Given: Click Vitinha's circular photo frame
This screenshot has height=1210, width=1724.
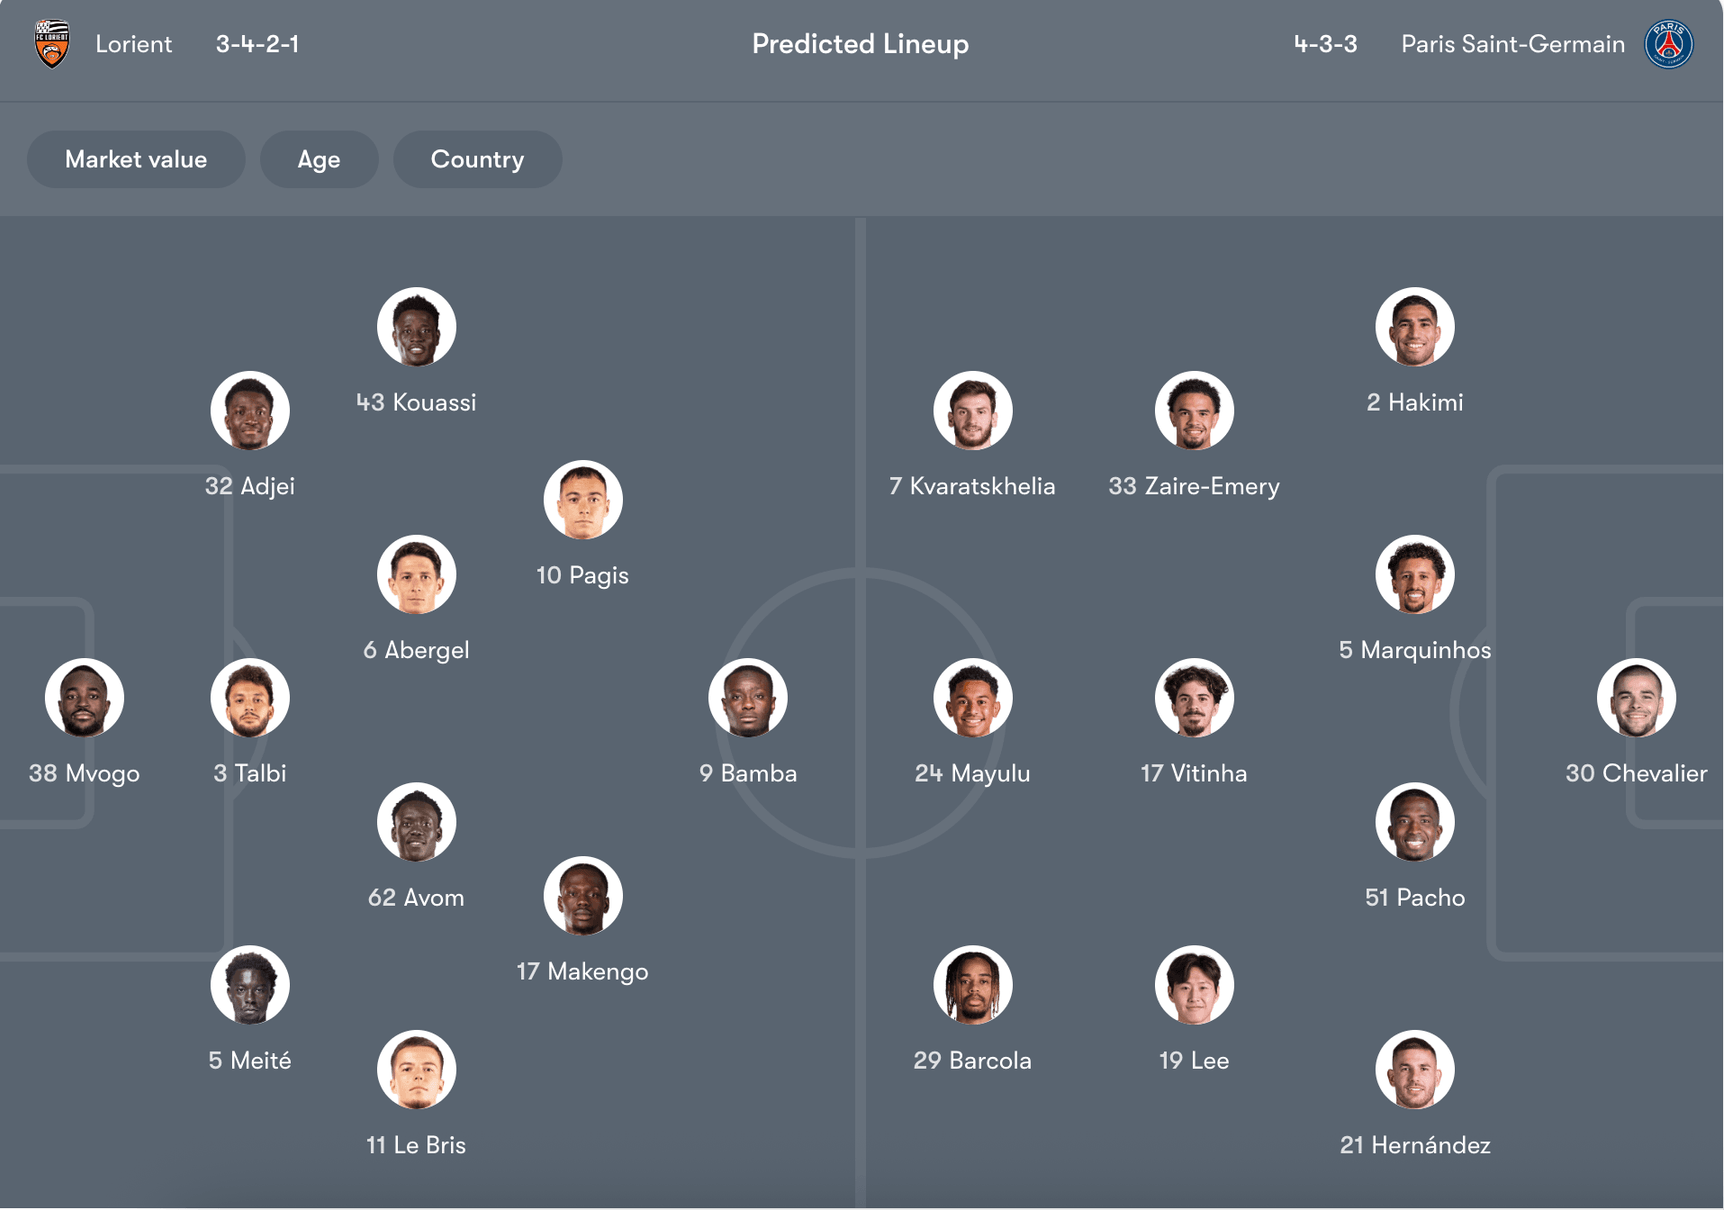Looking at the screenshot, I should pos(1194,697).
